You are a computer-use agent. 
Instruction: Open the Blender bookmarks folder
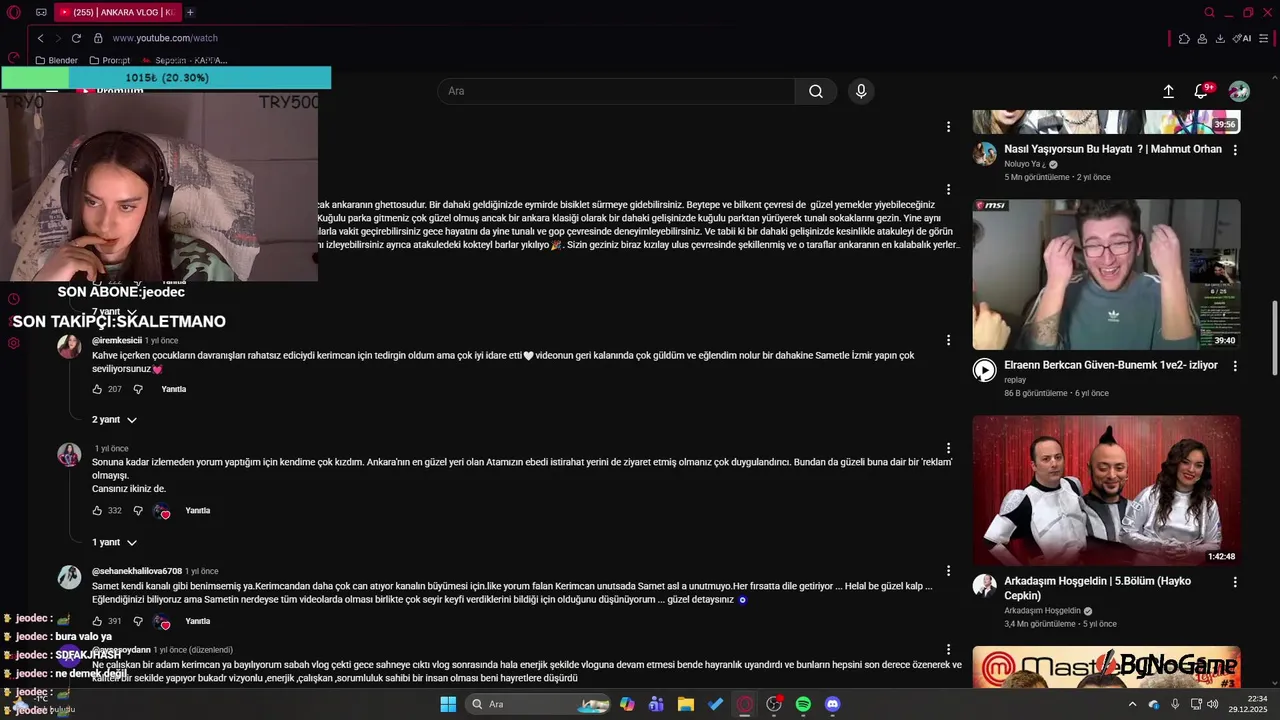56,60
